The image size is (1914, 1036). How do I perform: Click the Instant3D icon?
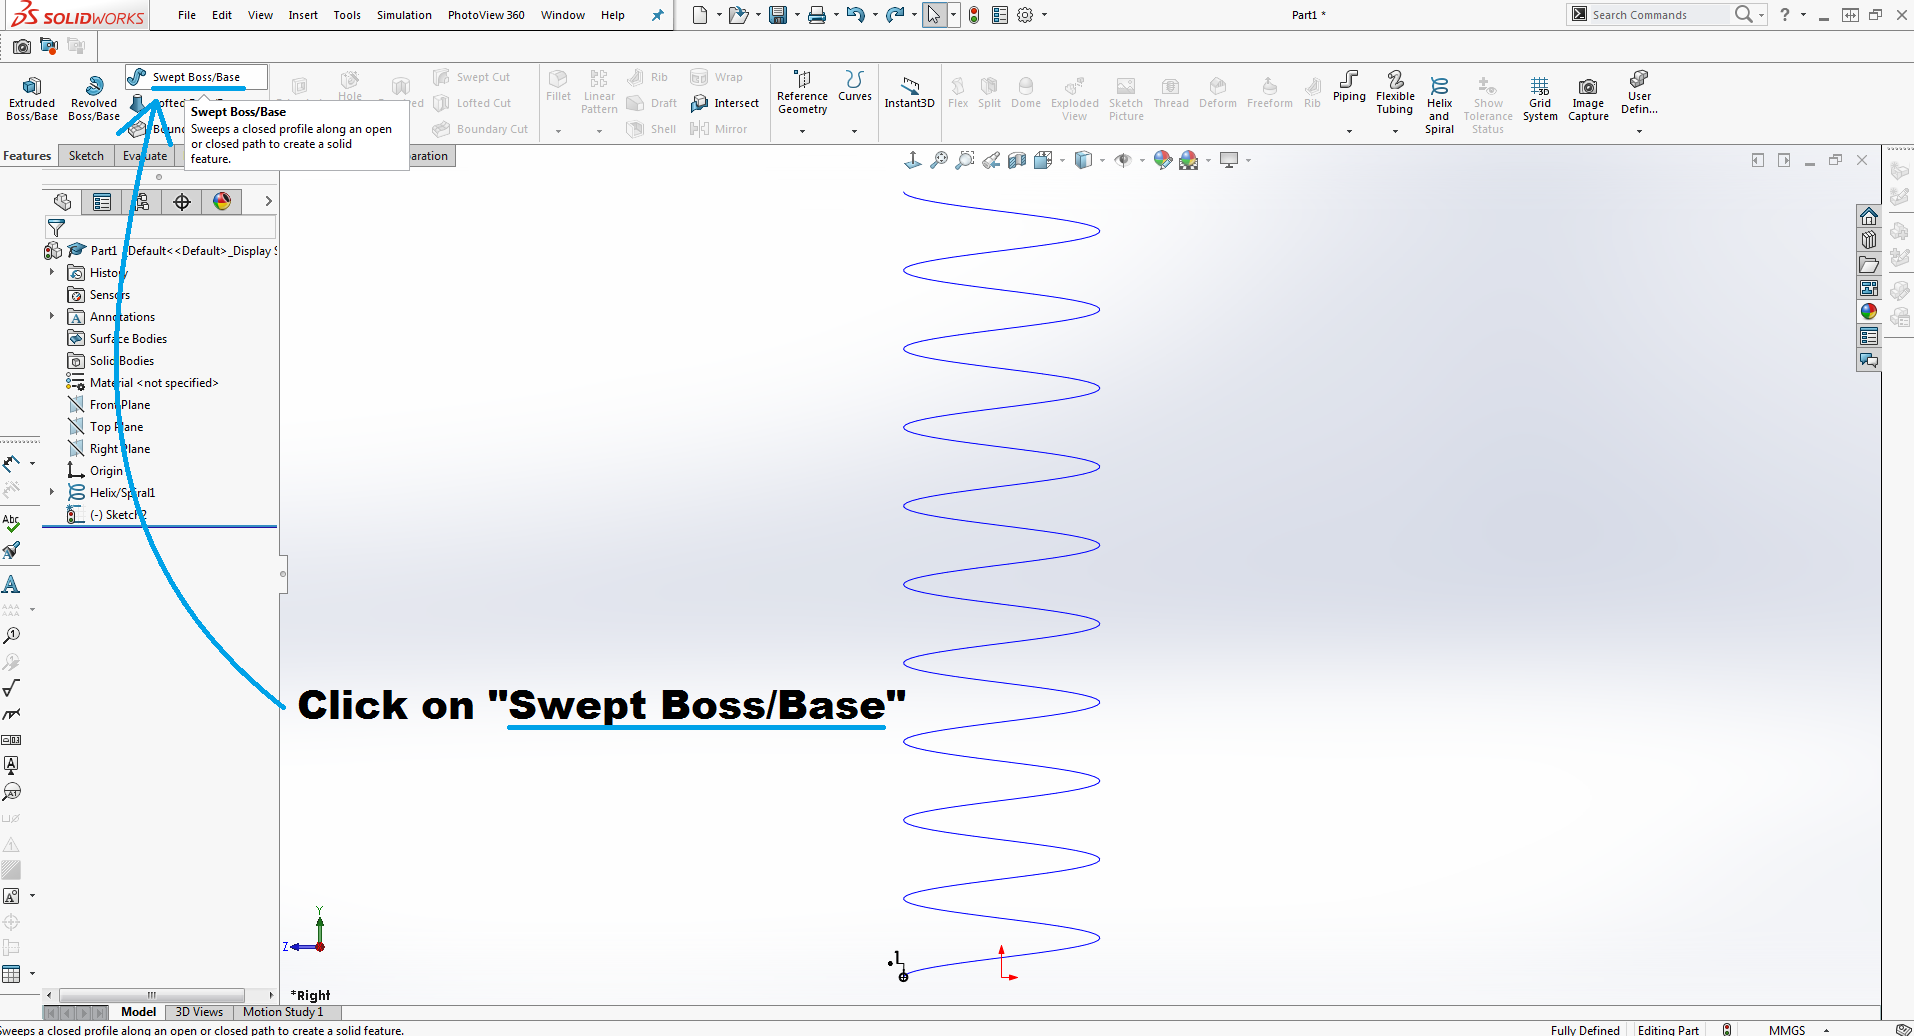tap(909, 91)
